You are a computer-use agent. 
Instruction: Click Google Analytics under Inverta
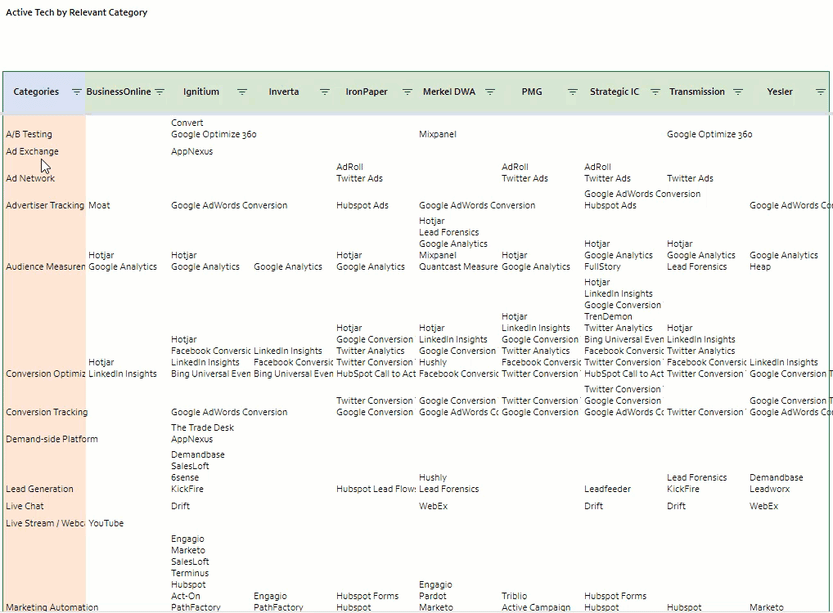click(x=287, y=267)
